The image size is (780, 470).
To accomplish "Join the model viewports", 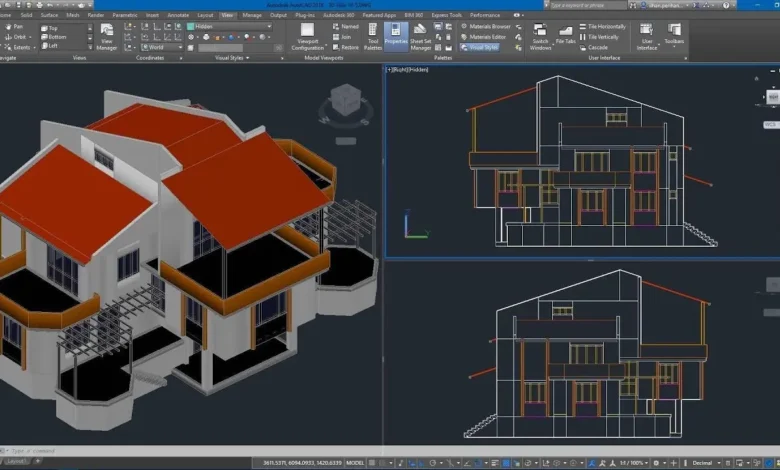I will point(342,37).
